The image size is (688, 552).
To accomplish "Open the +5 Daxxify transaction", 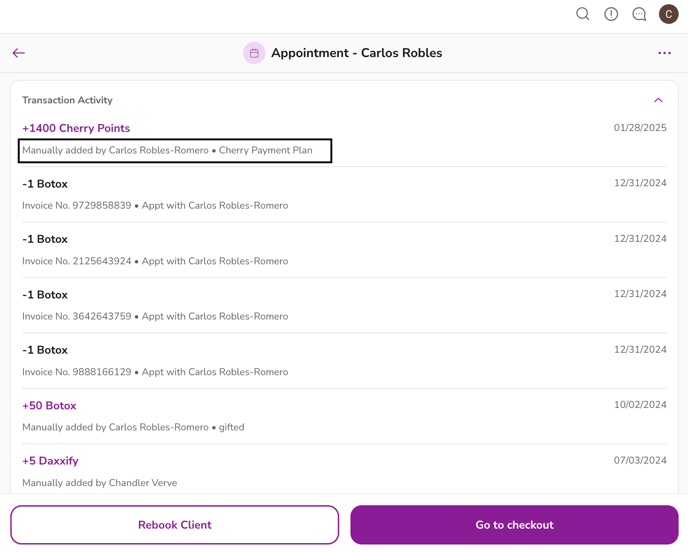I will [x=50, y=461].
